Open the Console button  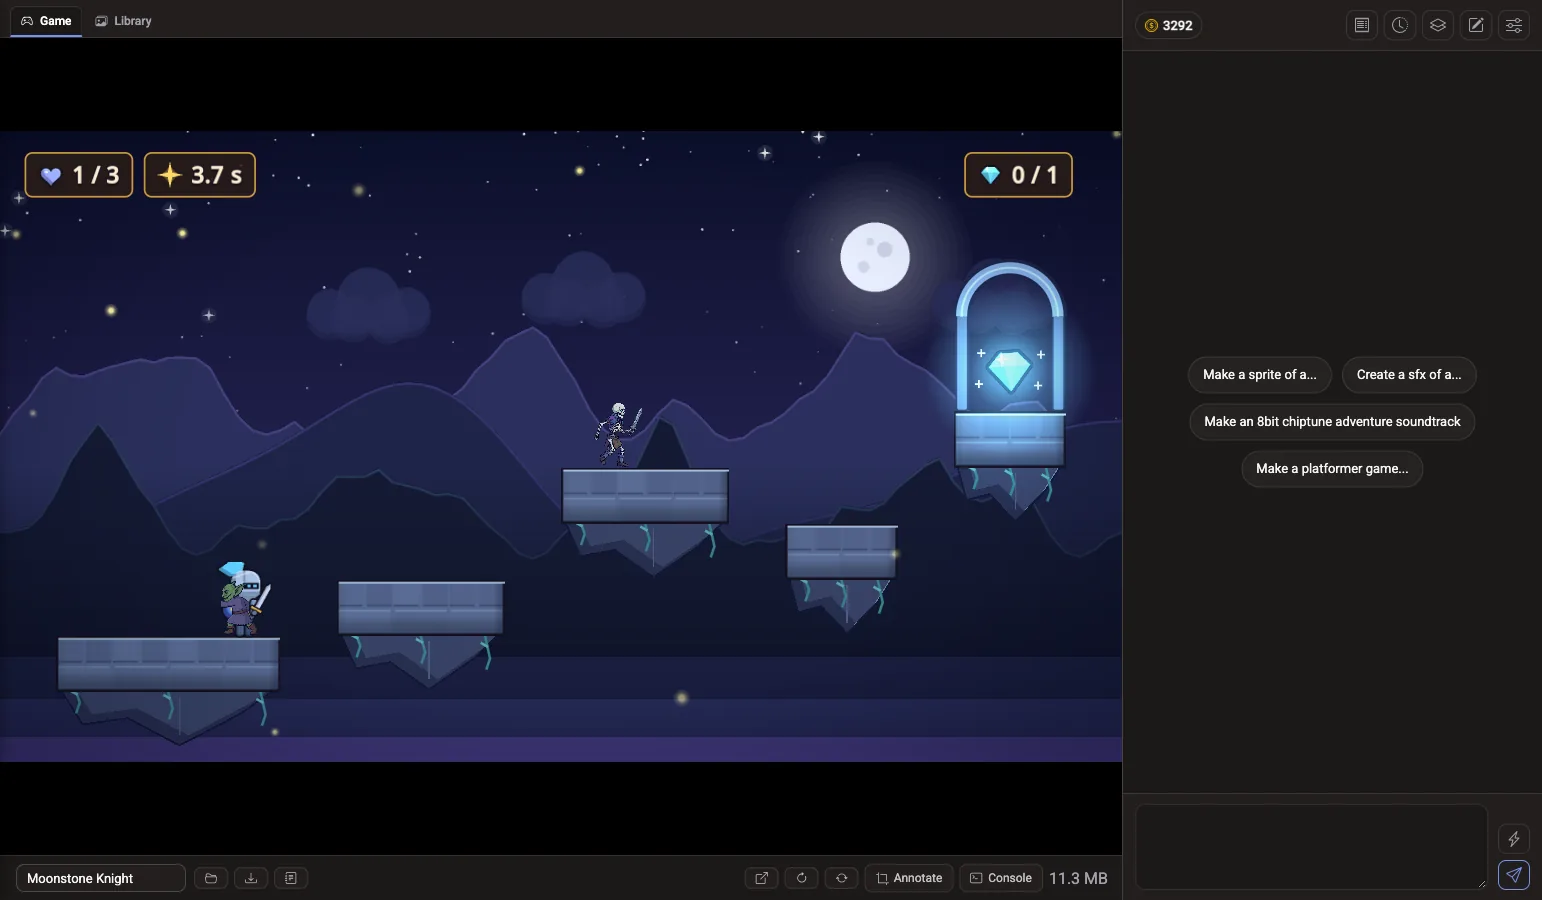(1001, 878)
